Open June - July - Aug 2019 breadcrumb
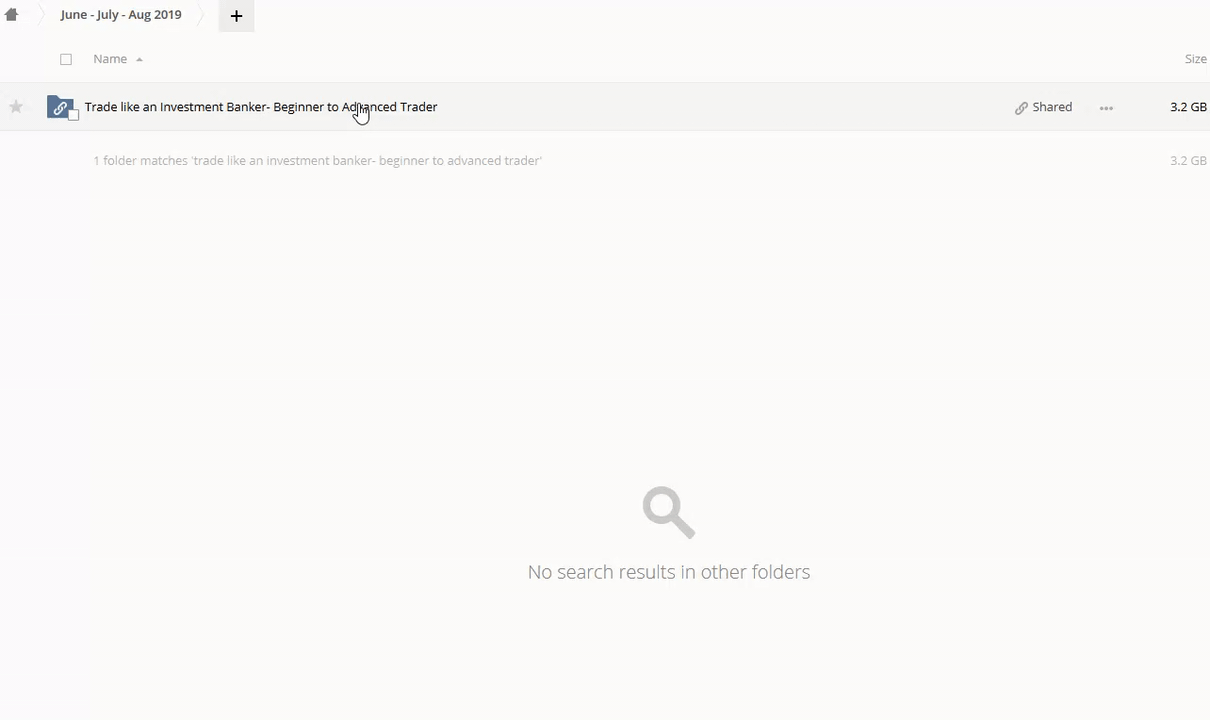1210x720 pixels. [121, 15]
